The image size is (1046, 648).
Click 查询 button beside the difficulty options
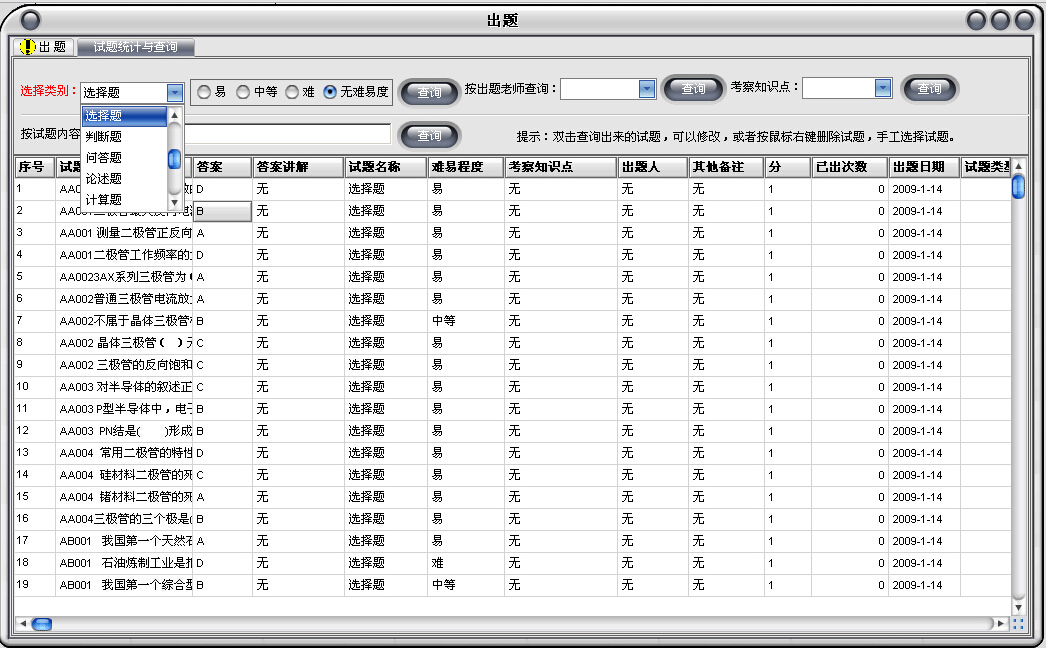point(429,91)
